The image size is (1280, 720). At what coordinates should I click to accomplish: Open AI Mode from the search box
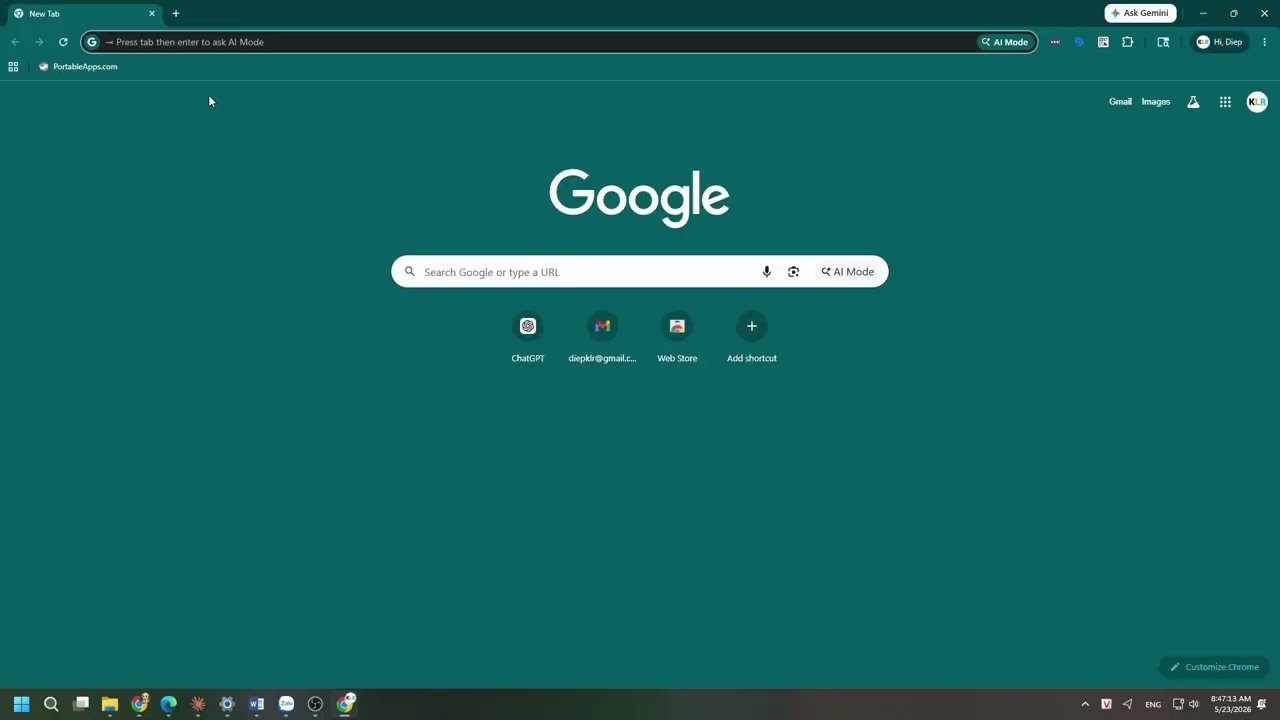pyautogui.click(x=847, y=272)
